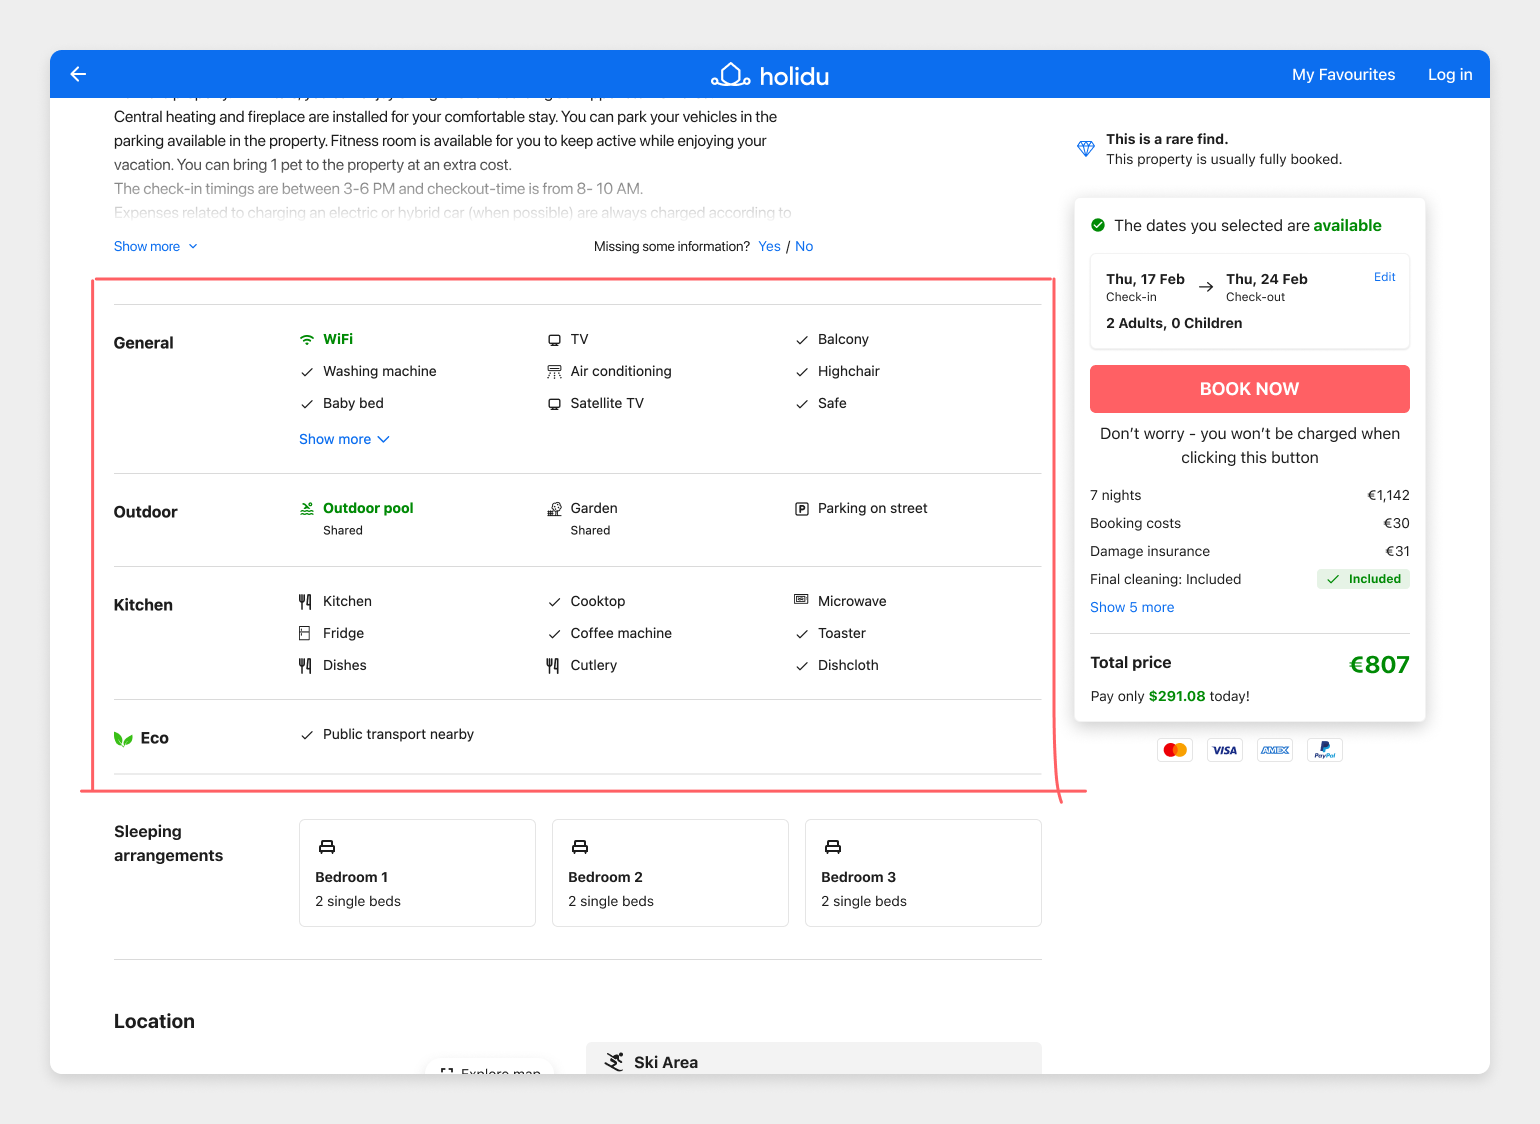The width and height of the screenshot is (1540, 1124).
Task: Click the AMEX payment icon
Action: pos(1275,750)
